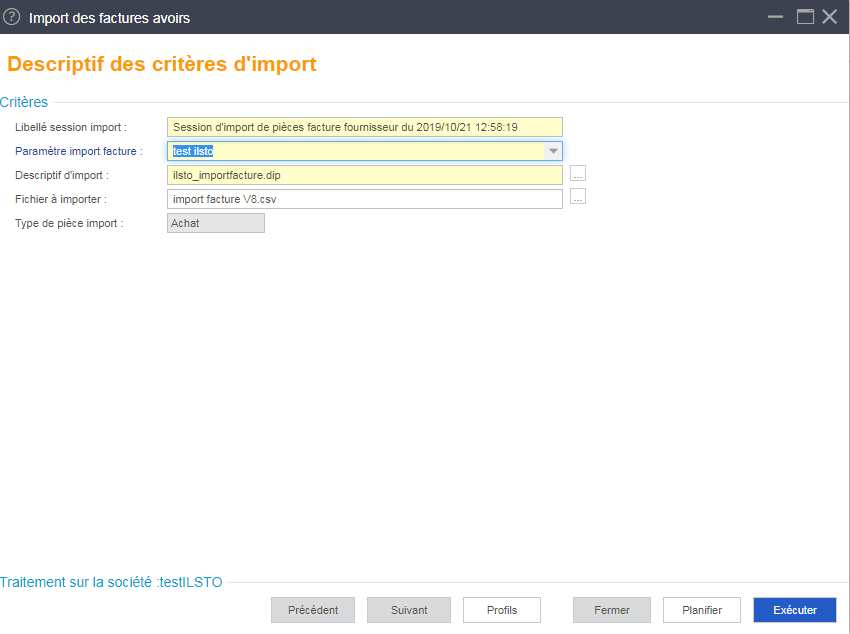Maximize the Import des factures avoirs window
This screenshot has height=634, width=850.
805,17
